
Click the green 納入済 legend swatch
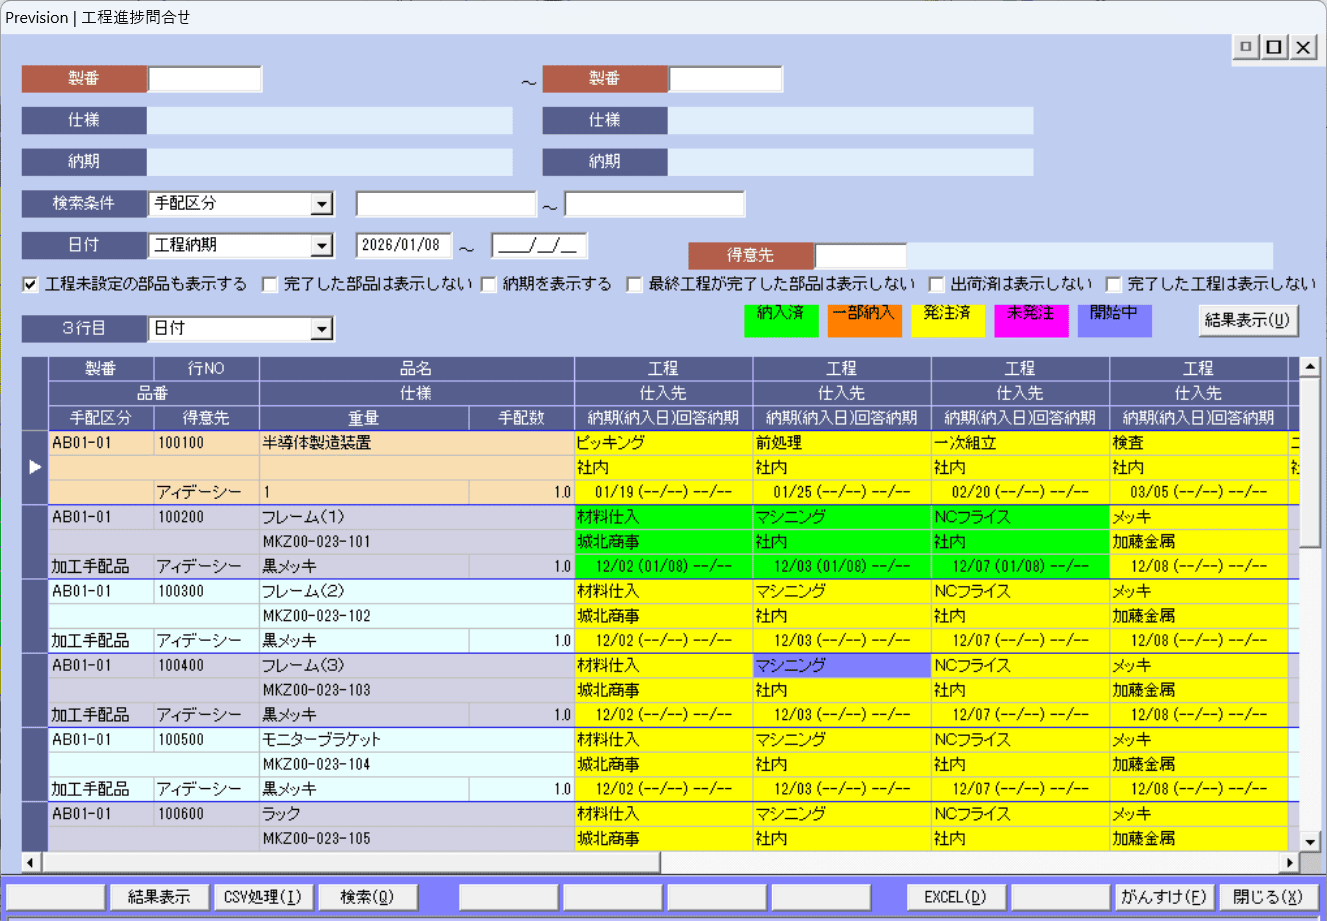pyautogui.click(x=781, y=320)
